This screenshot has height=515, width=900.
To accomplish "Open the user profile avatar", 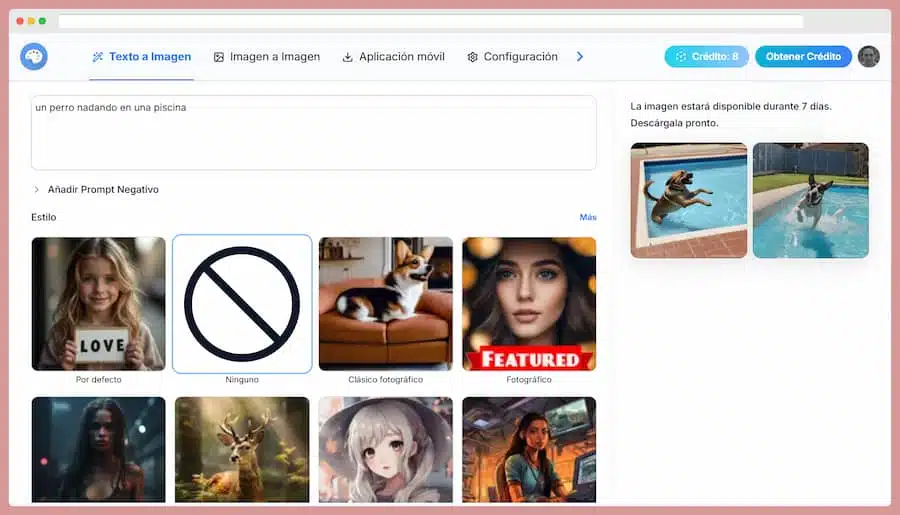I will coord(868,57).
